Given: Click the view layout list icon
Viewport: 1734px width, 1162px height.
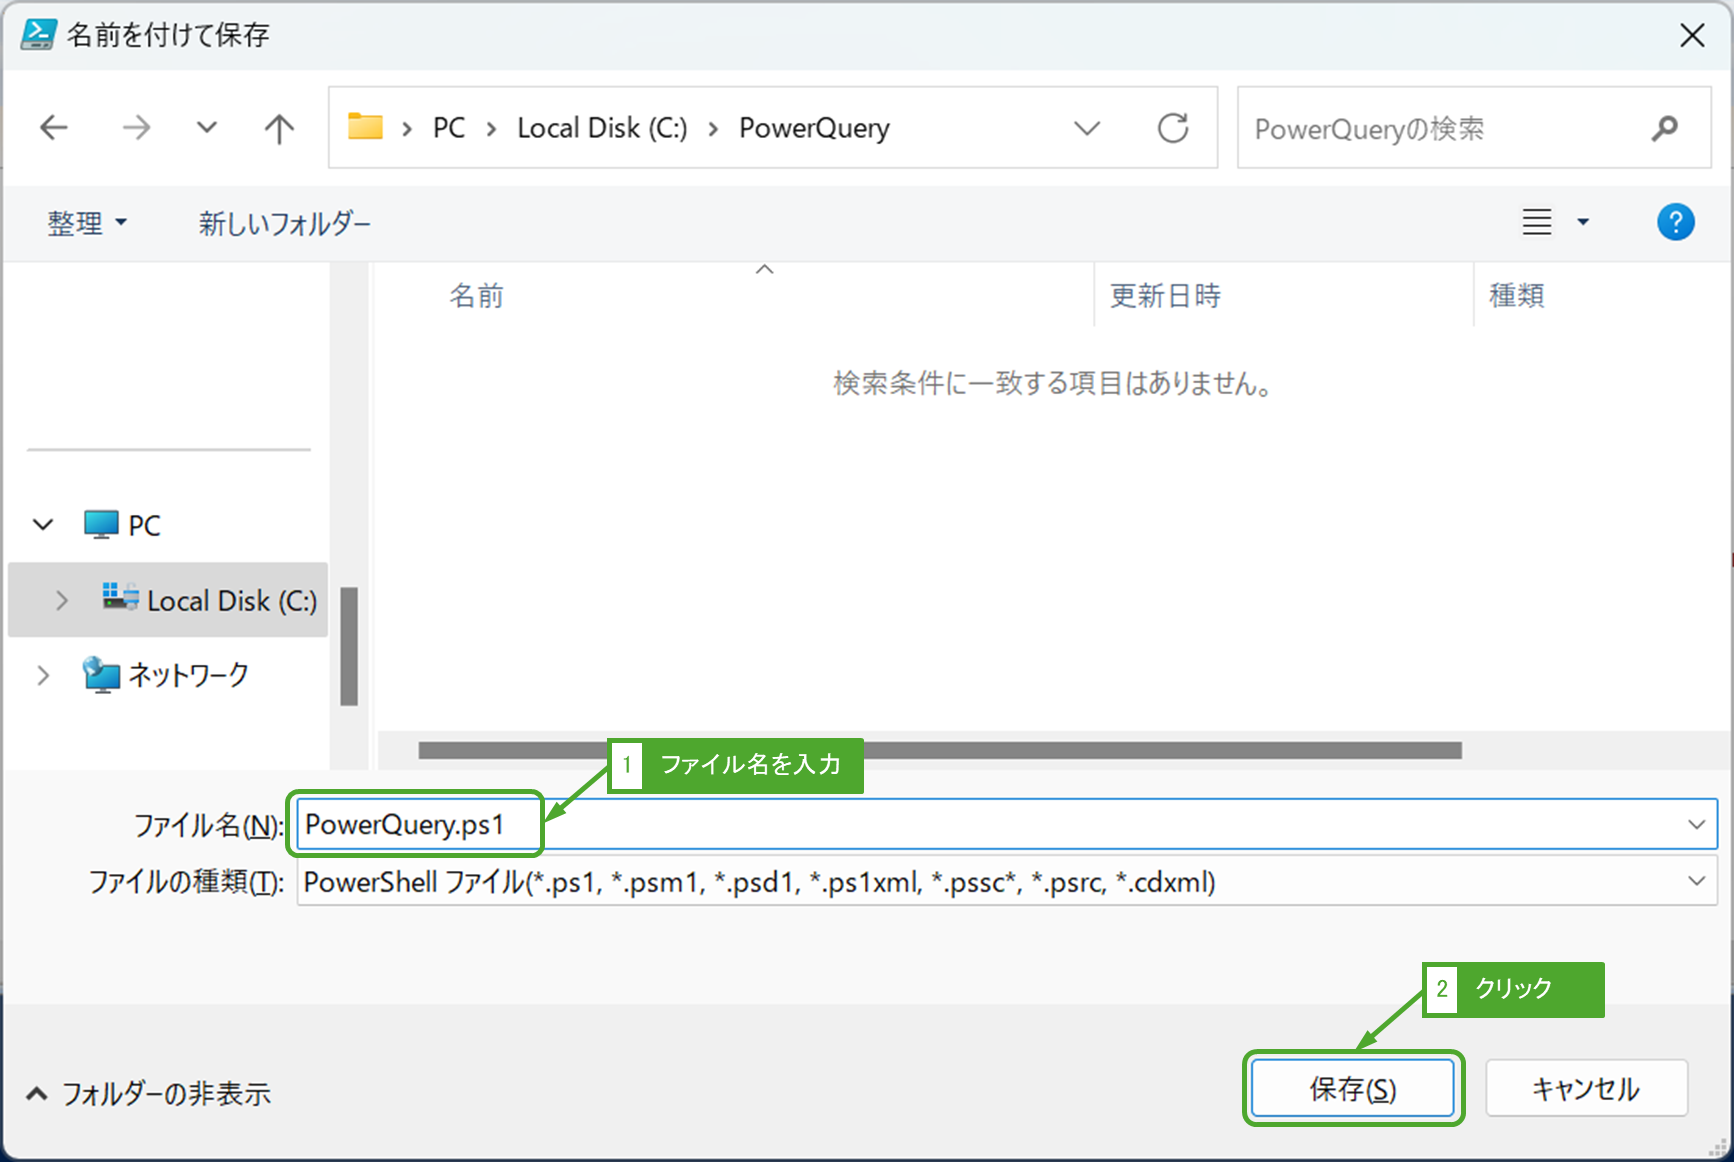Looking at the screenshot, I should tap(1537, 222).
